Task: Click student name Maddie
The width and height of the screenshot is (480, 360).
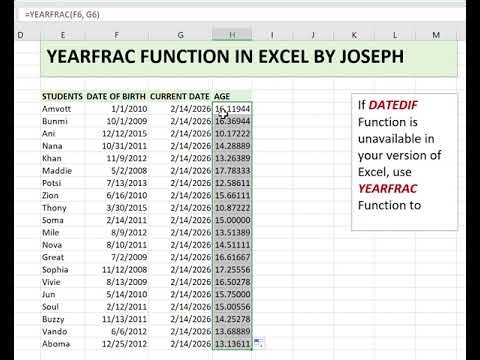Action: coord(57,170)
